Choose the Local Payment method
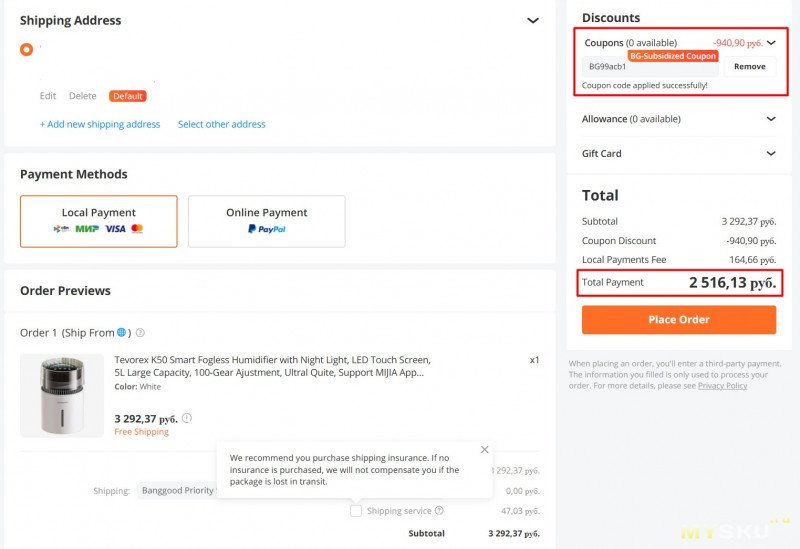Screen dimensions: 800x549 (x=99, y=221)
